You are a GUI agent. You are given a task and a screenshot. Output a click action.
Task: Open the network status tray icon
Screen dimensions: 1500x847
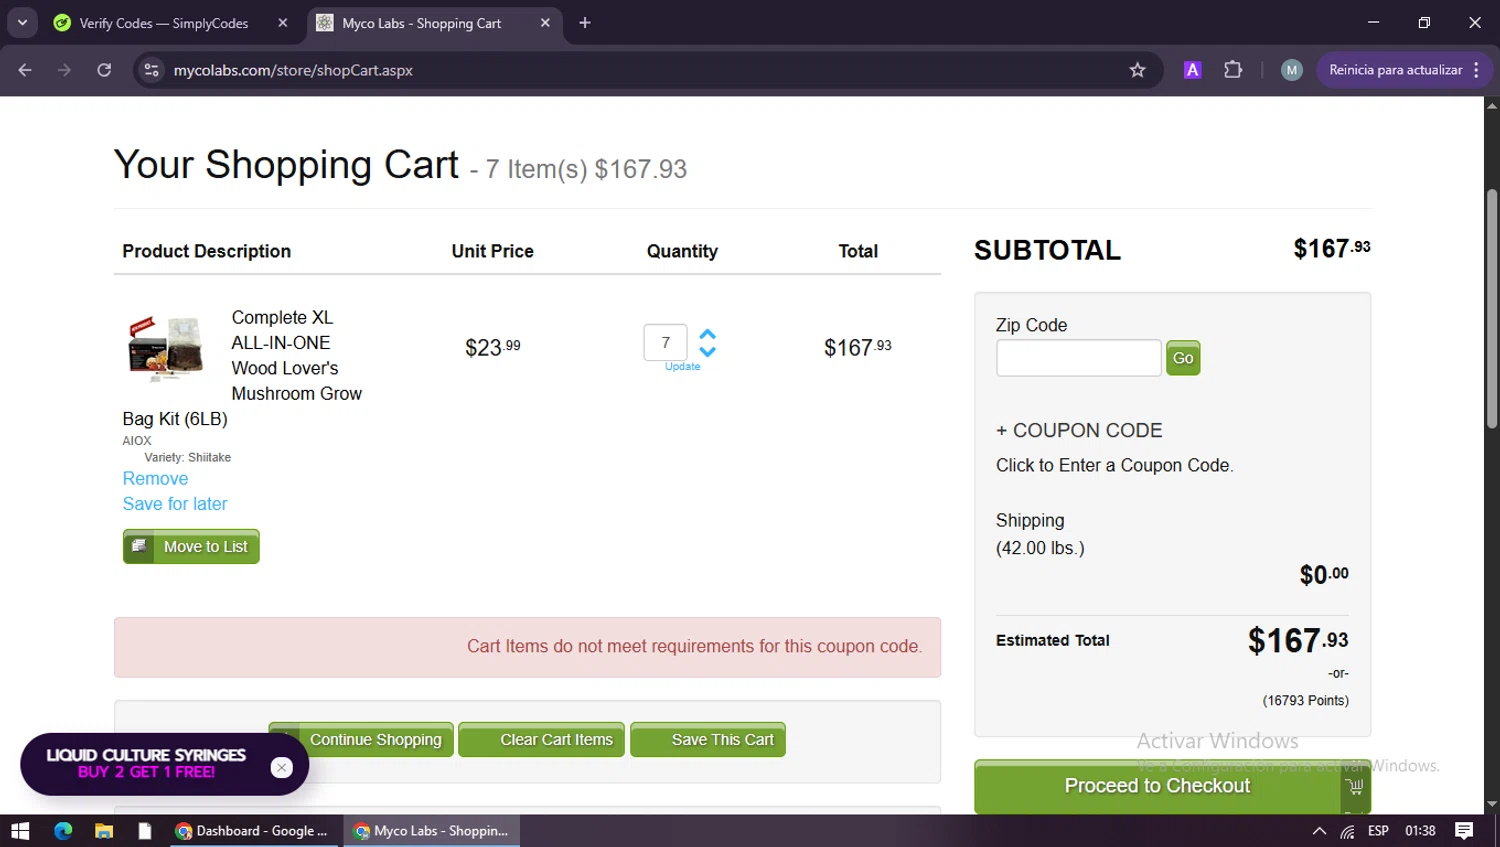click(1348, 831)
